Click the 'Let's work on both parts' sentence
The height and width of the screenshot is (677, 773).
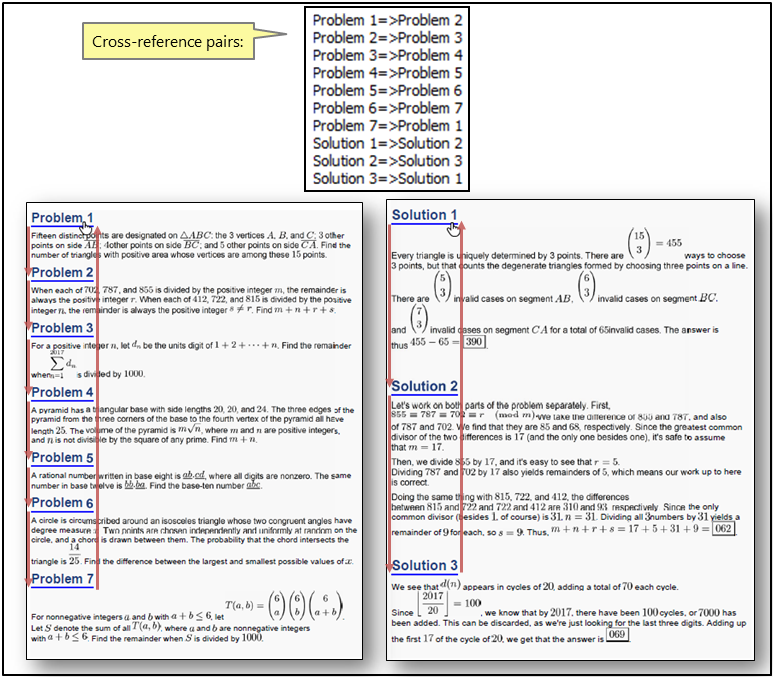coord(501,405)
